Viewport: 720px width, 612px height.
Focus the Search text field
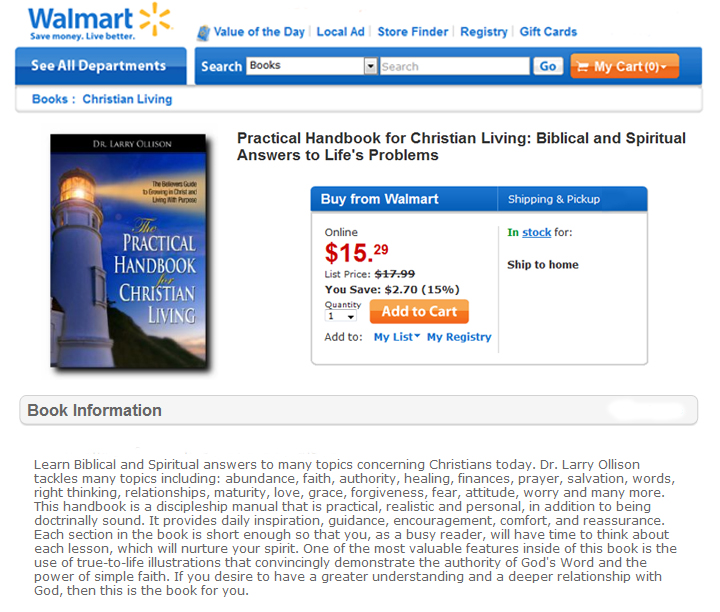[x=455, y=67]
